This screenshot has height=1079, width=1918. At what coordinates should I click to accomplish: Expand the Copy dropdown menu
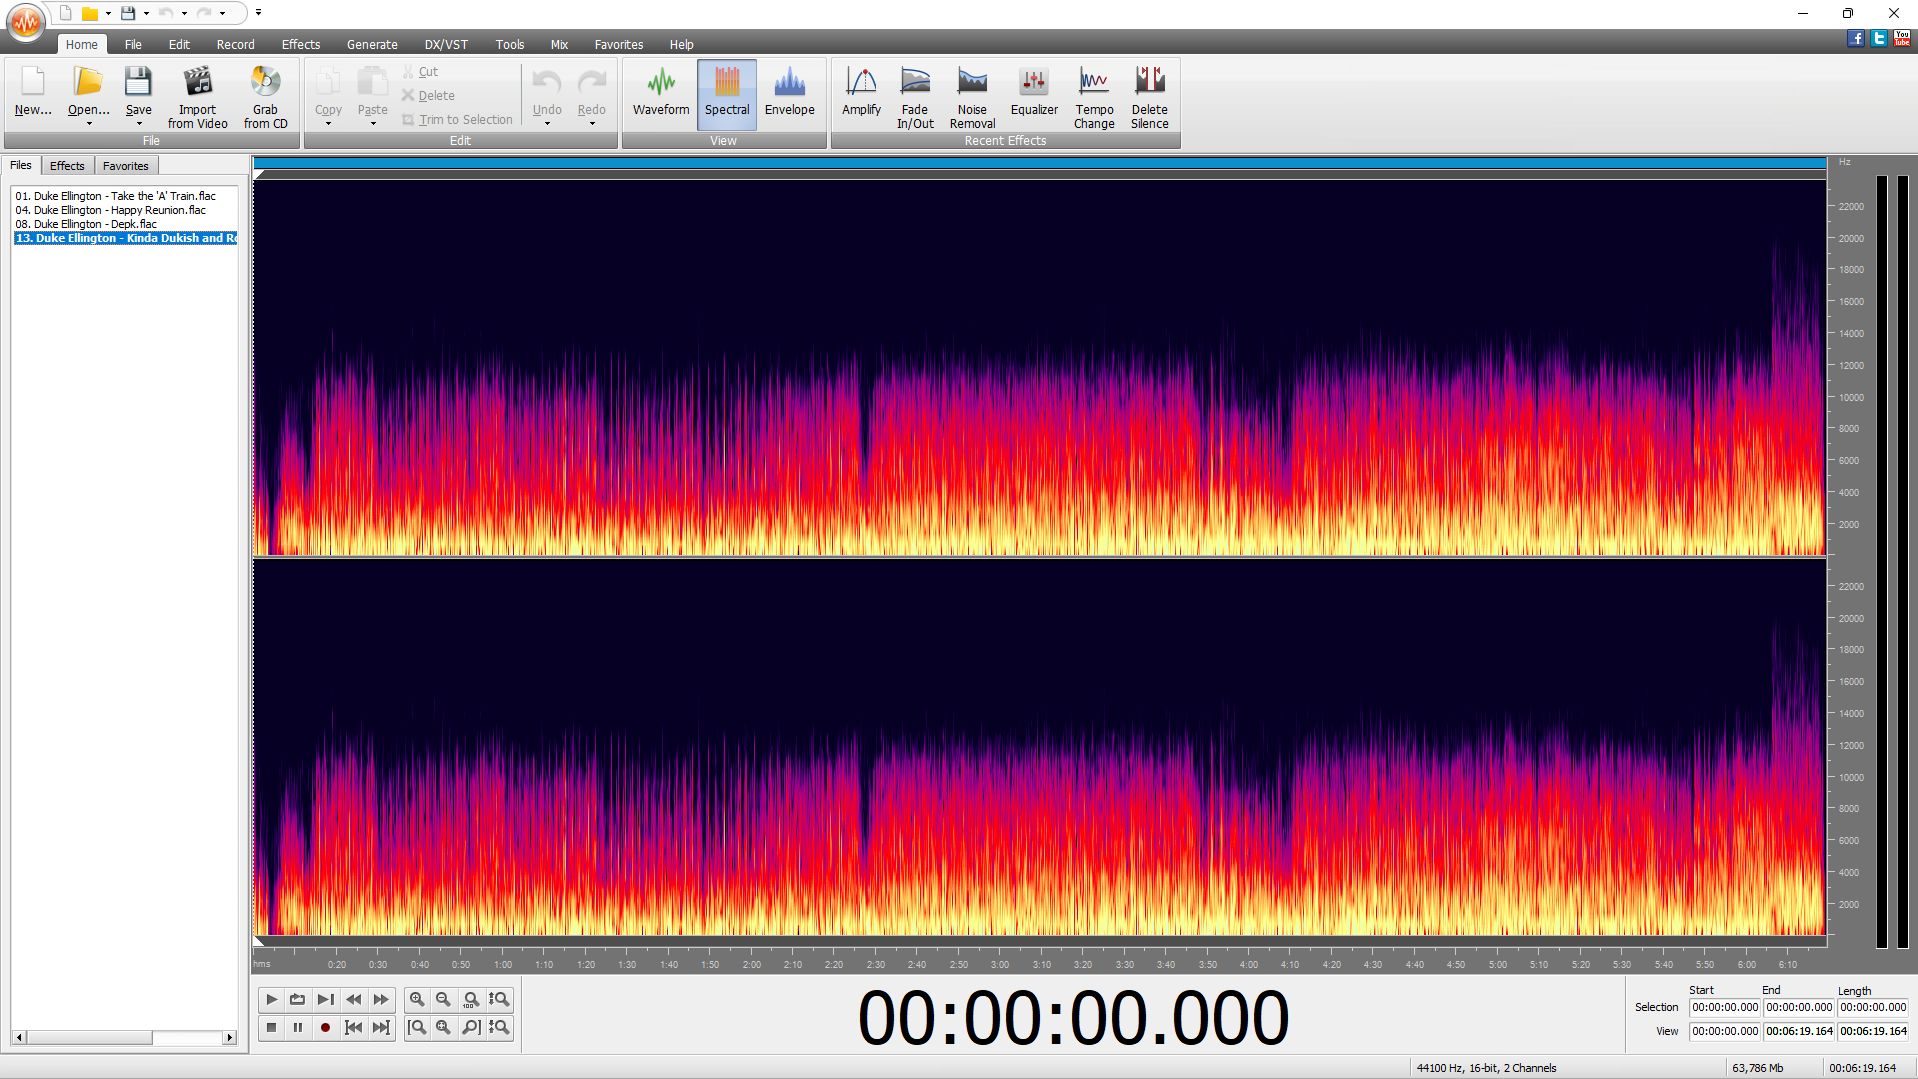tap(327, 121)
